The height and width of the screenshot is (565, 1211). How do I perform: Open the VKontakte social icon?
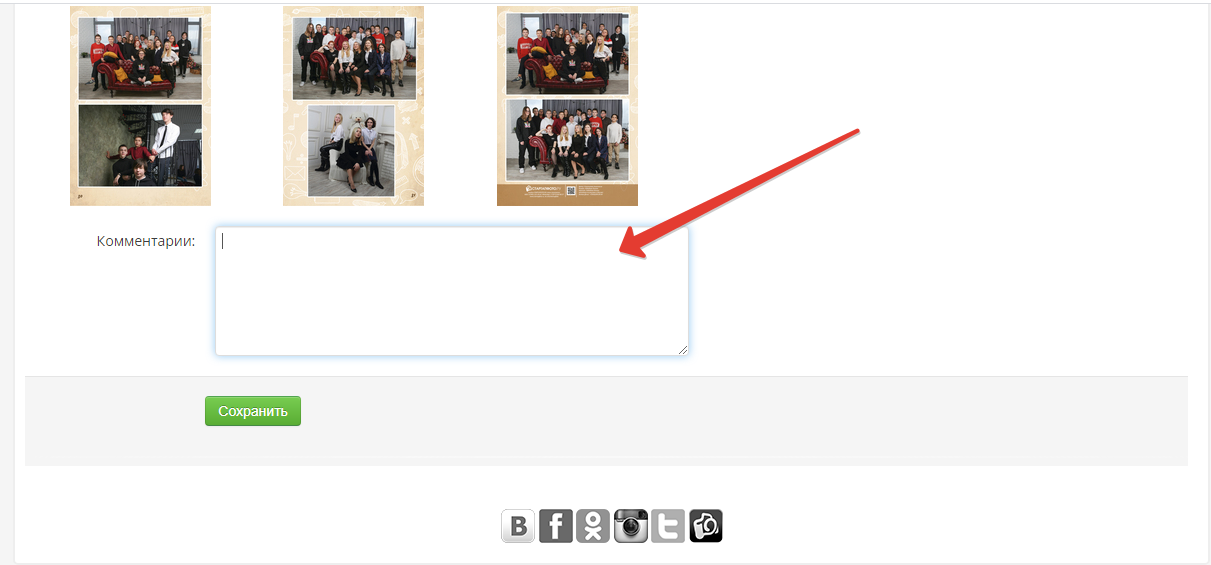(x=518, y=526)
